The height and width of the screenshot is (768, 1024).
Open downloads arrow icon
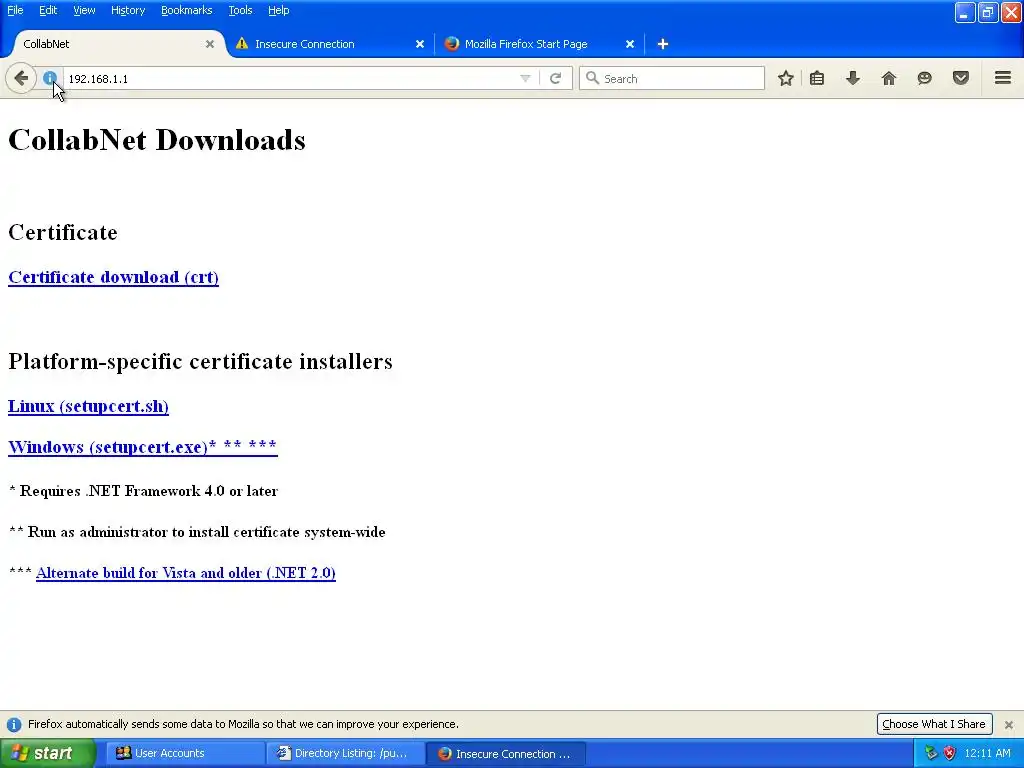[x=853, y=78]
